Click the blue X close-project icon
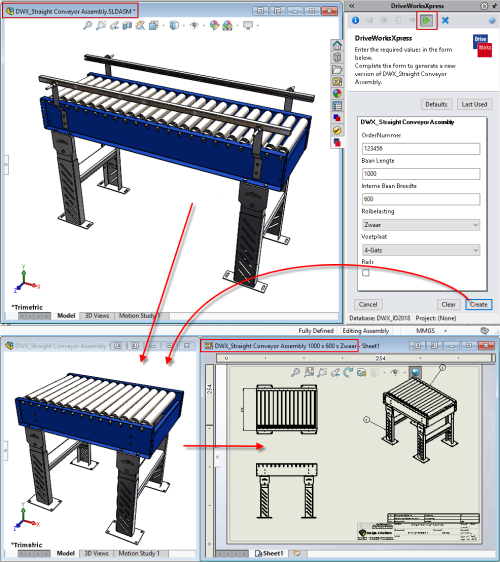500x562 pixels. 445,20
